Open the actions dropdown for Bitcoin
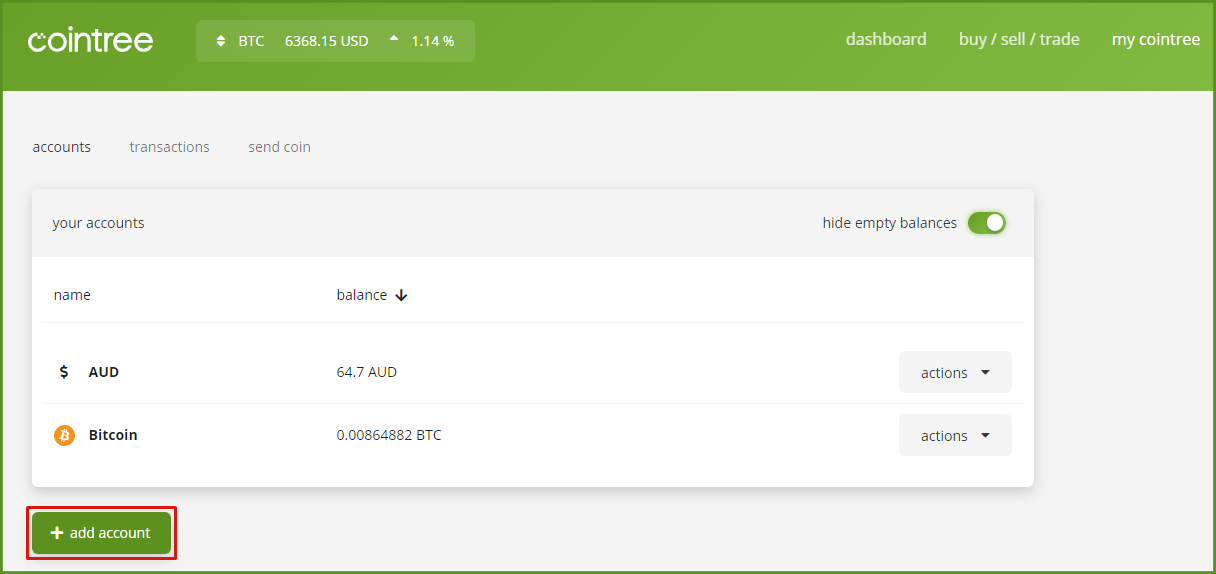Screen dimensions: 1216x574 click(955, 435)
